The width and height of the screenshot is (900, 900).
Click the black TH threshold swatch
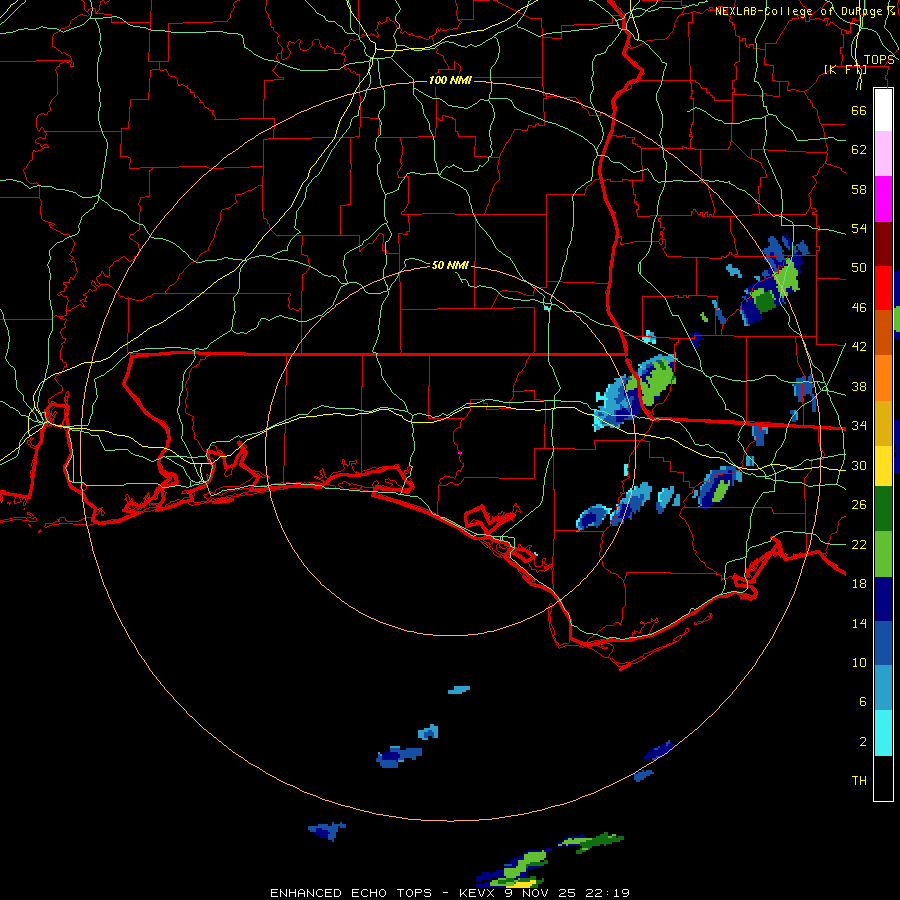coord(883,778)
